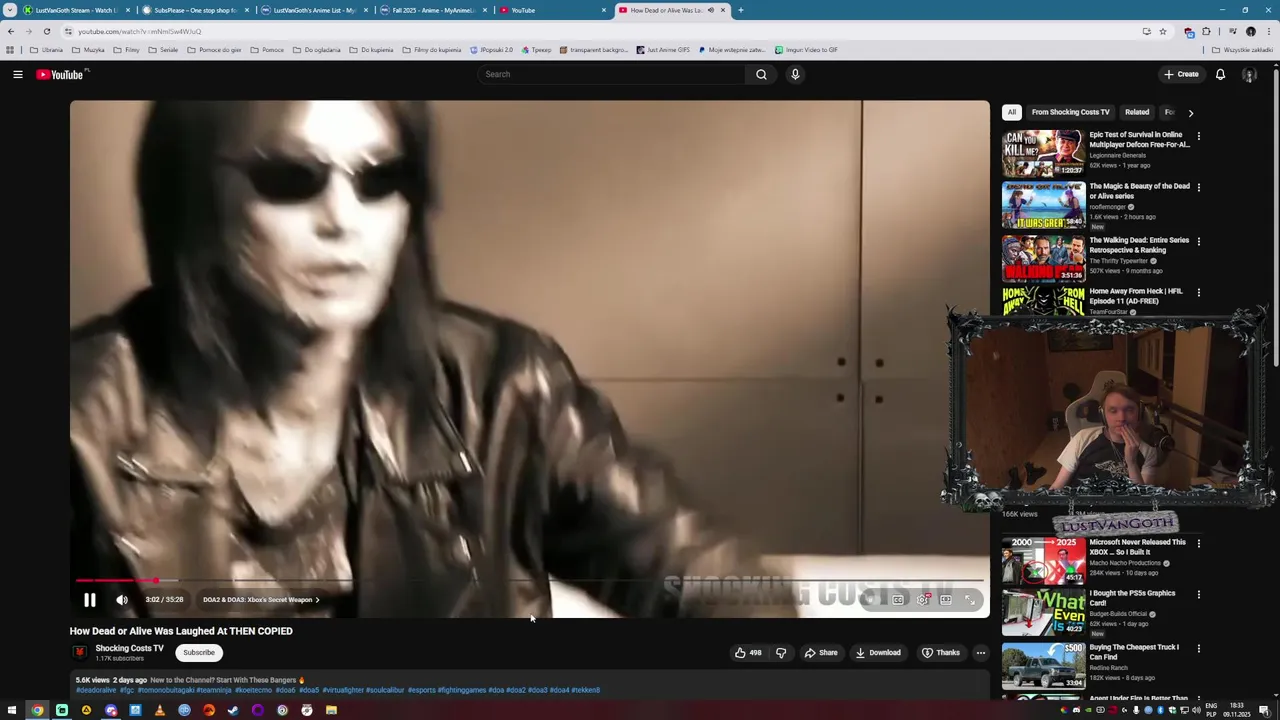Viewport: 1280px width, 720px height.
Task: Open Chrome from the taskbar
Action: coord(37,711)
